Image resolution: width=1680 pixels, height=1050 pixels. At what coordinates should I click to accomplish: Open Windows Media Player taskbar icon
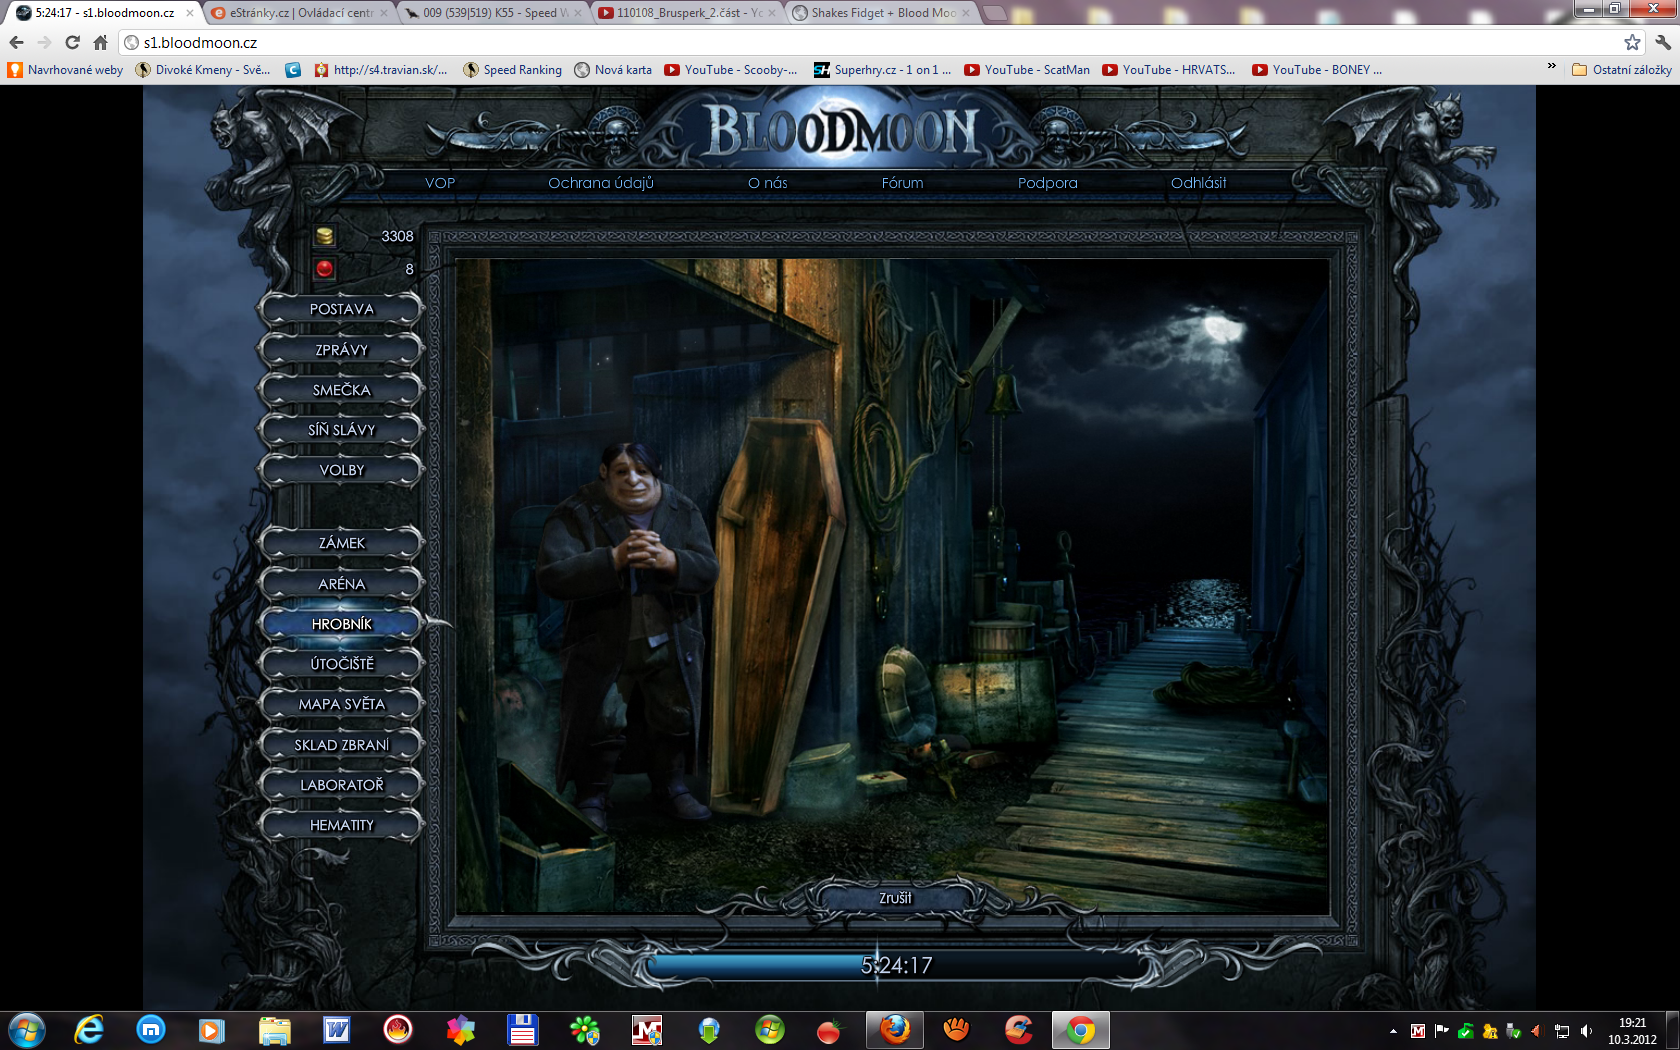[x=212, y=1030]
